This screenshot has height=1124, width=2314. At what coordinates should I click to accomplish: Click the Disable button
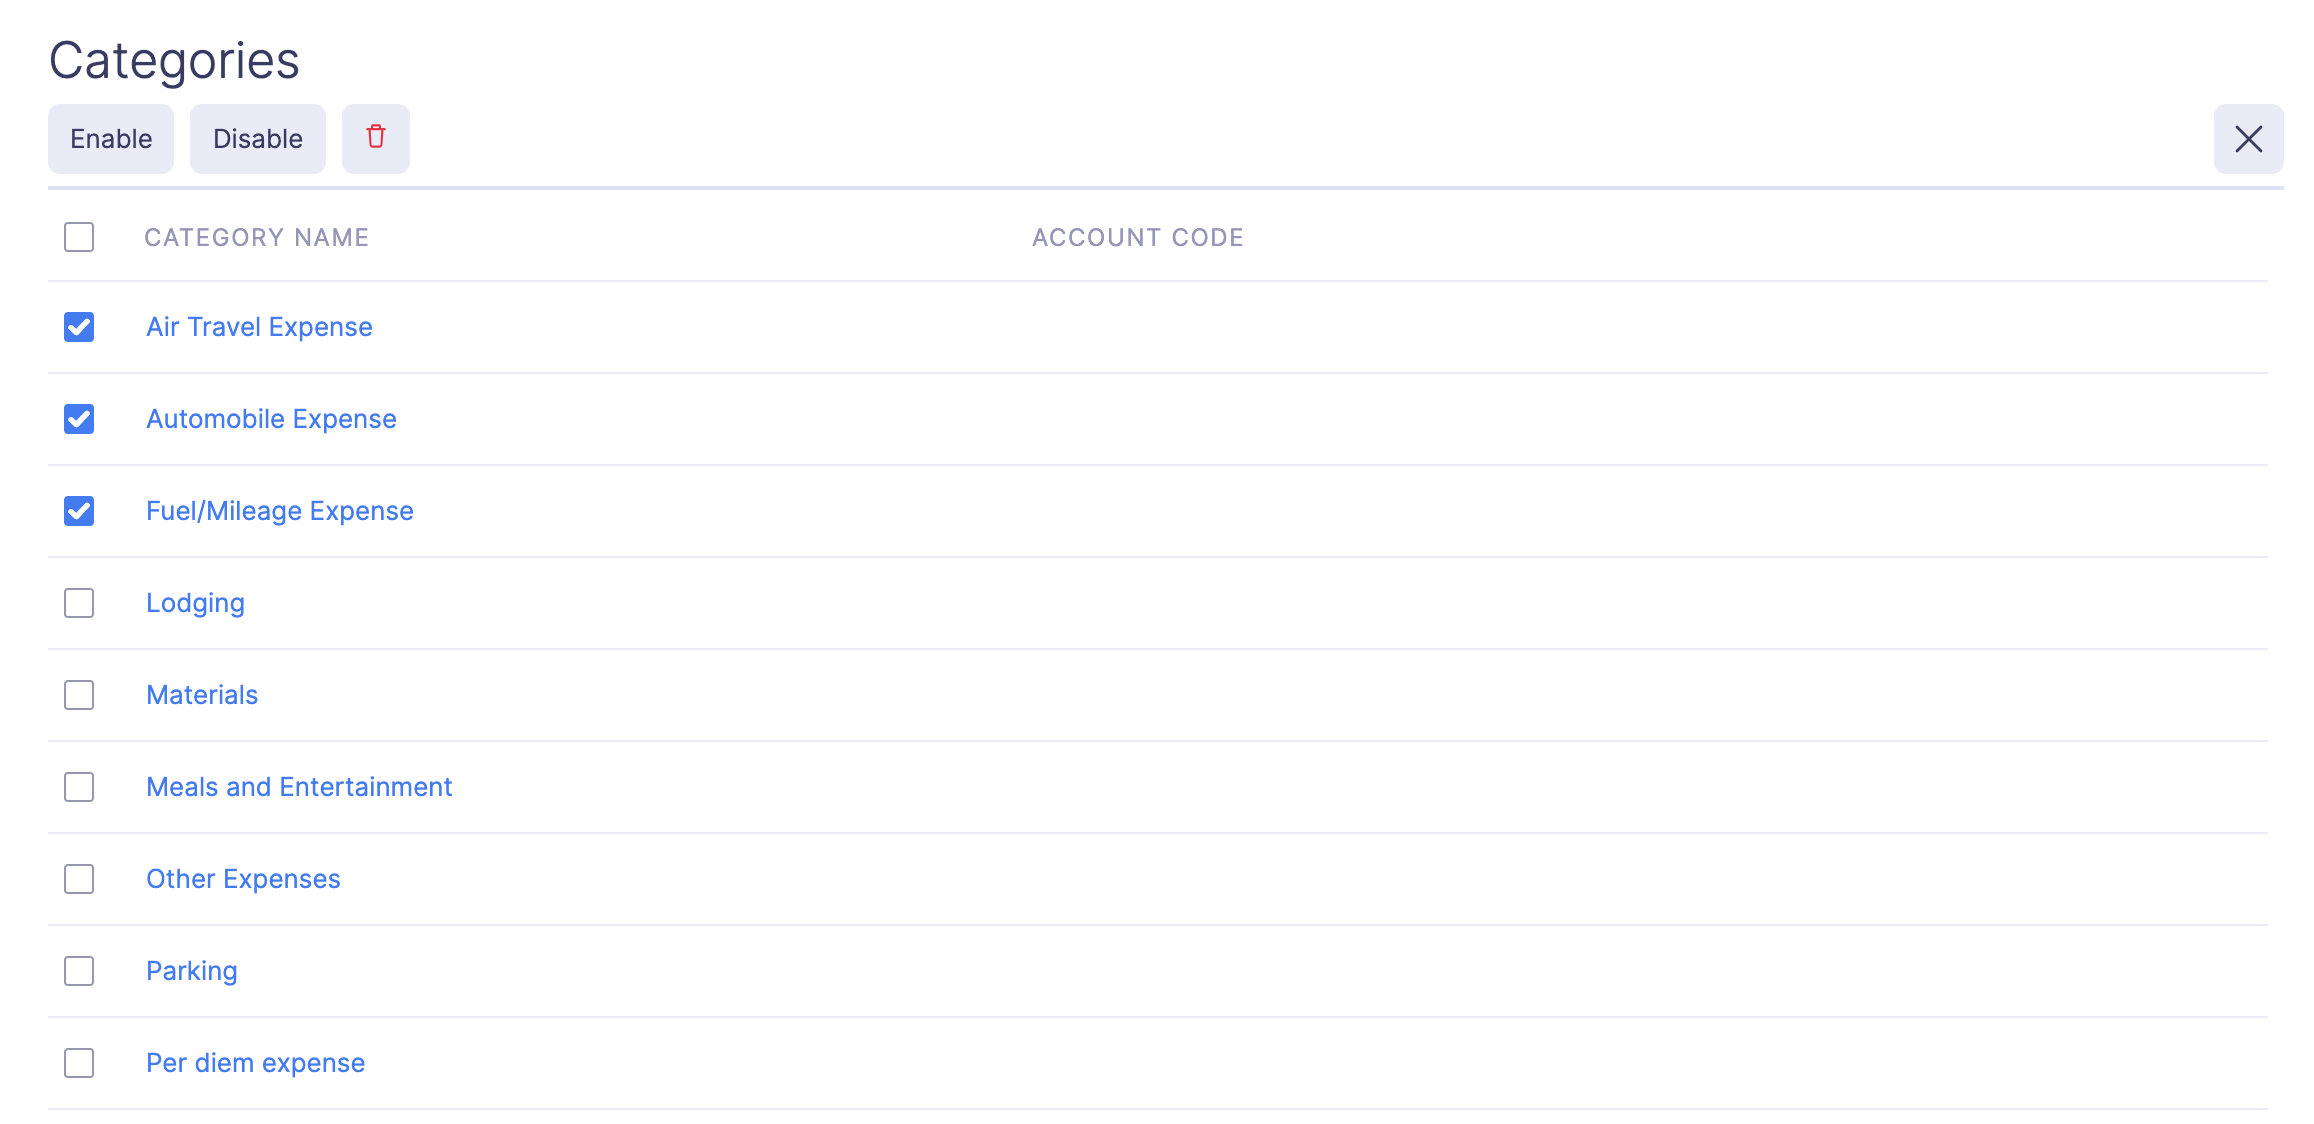(257, 138)
